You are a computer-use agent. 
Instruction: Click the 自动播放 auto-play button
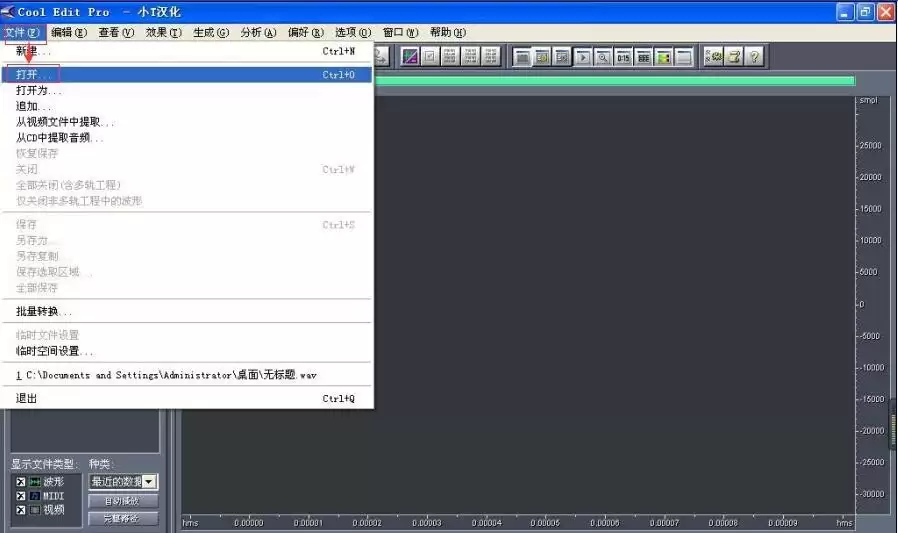pyautogui.click(x=123, y=501)
